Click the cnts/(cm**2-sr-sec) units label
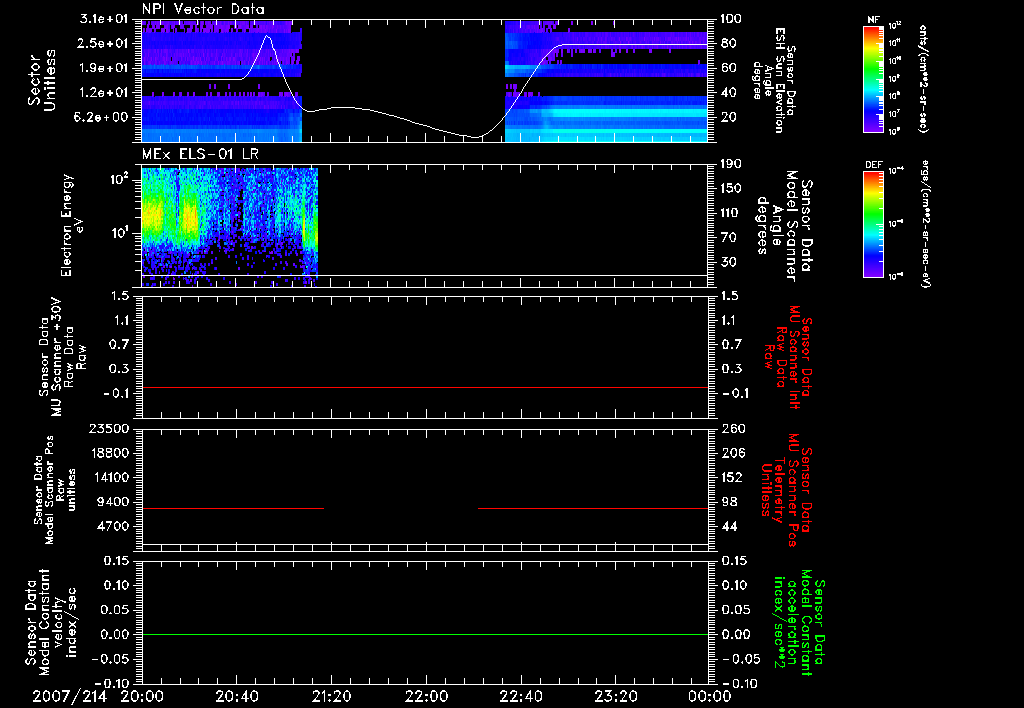The height and width of the screenshot is (708, 1024). coord(923,78)
